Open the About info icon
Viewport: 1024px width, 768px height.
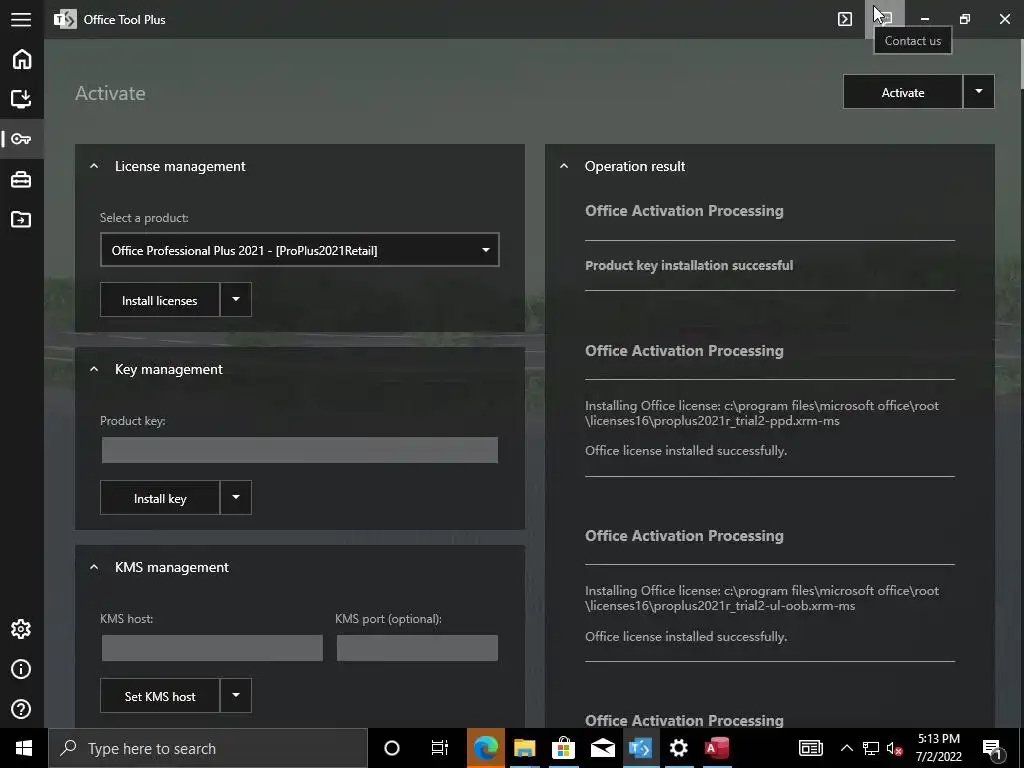tap(22, 669)
